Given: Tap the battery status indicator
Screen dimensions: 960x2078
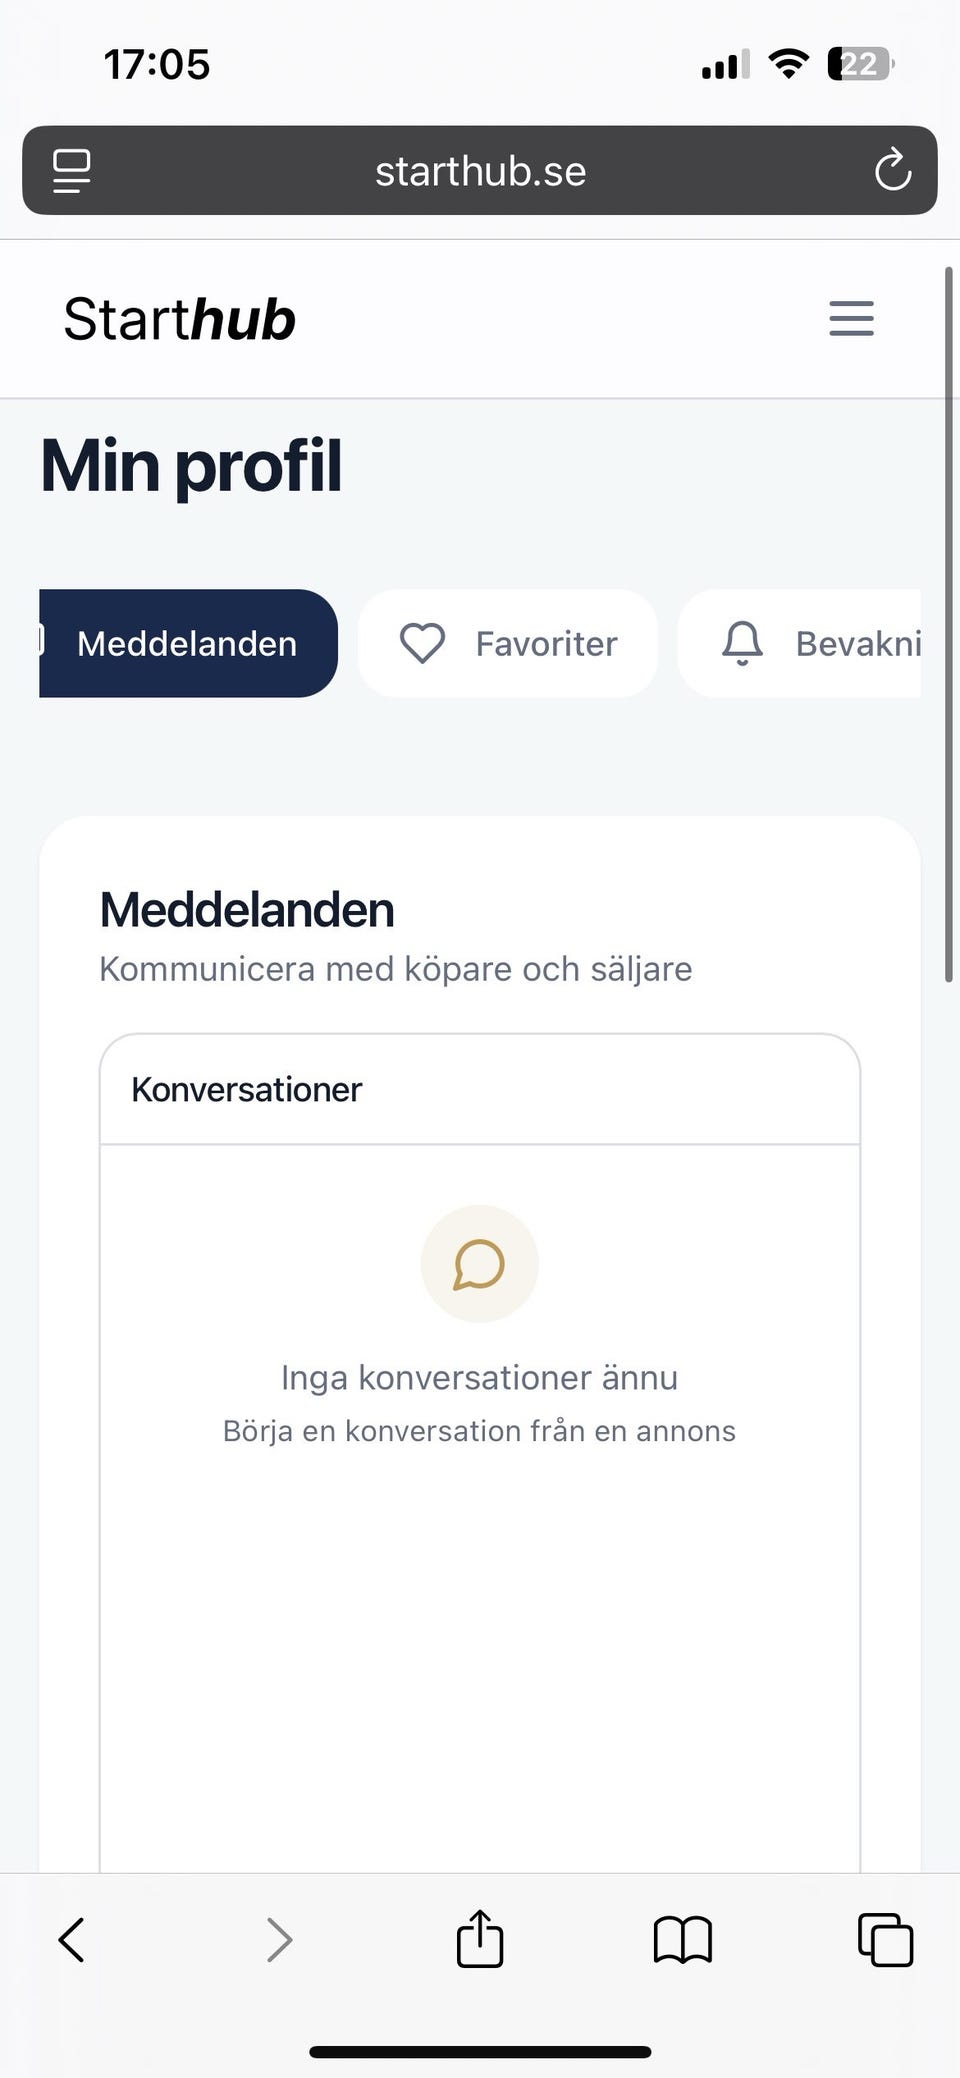Looking at the screenshot, I should point(860,65).
